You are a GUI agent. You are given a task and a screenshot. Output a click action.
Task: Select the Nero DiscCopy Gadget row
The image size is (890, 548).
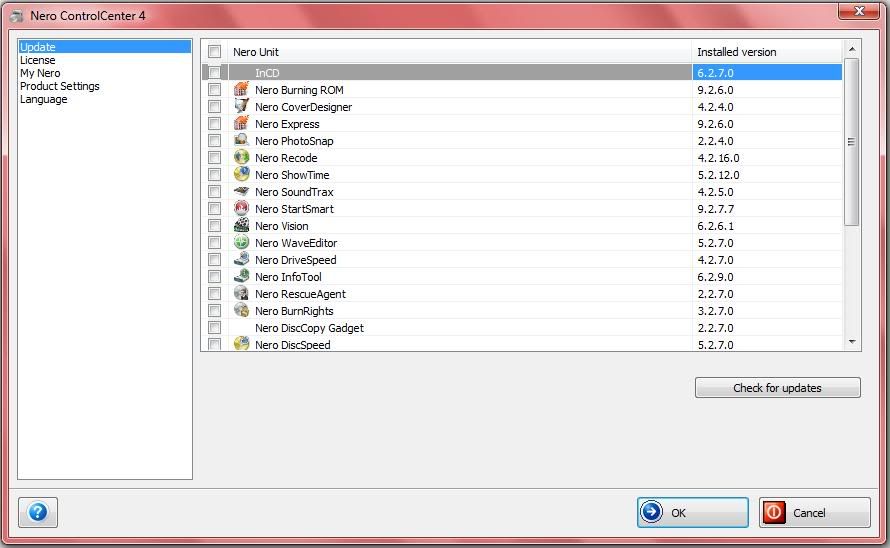522,328
